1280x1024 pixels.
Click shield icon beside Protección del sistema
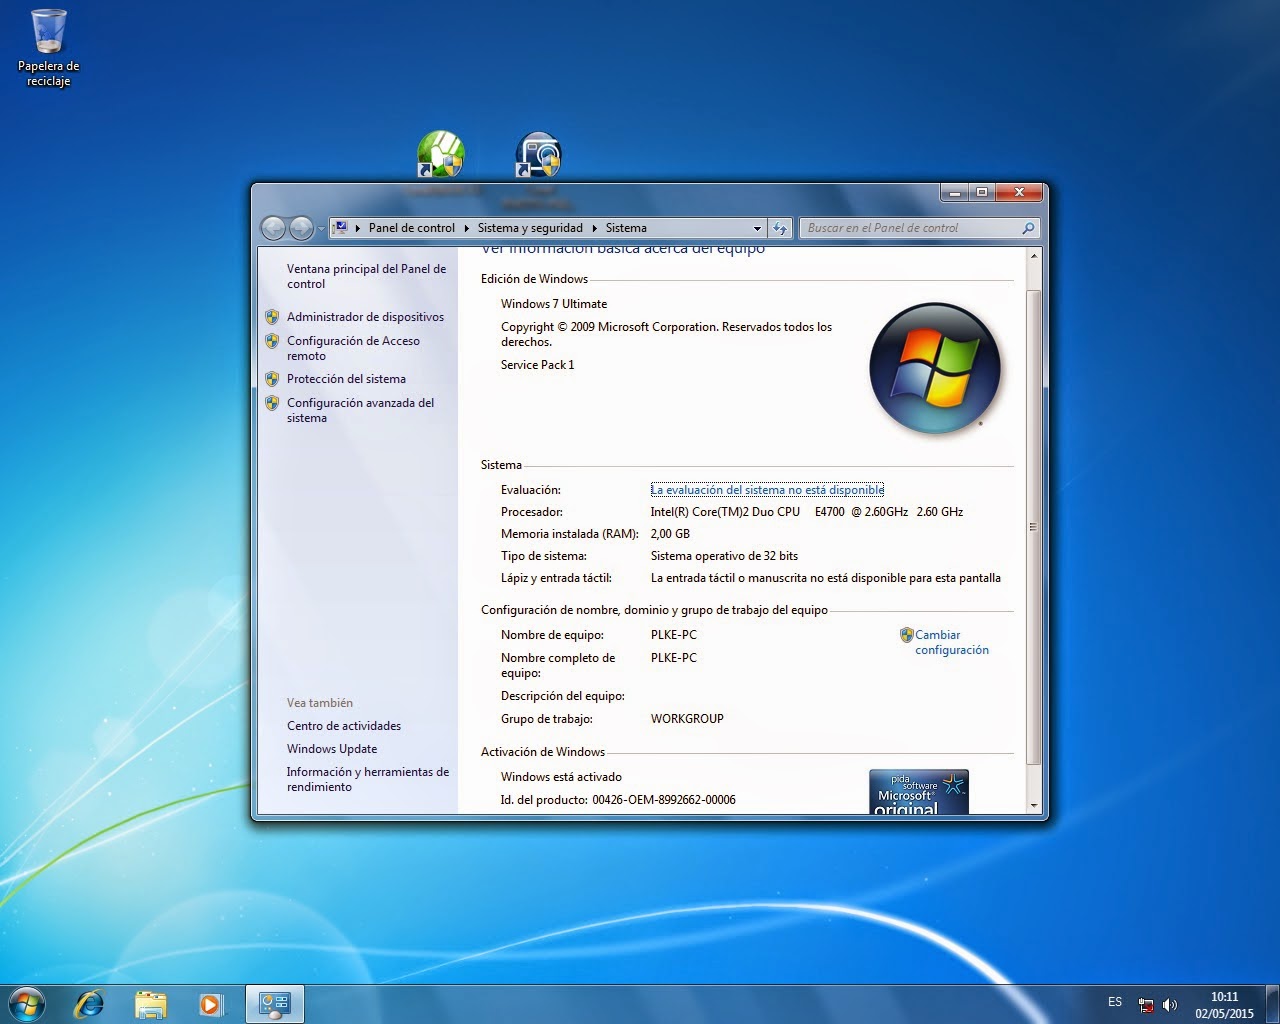coord(272,379)
